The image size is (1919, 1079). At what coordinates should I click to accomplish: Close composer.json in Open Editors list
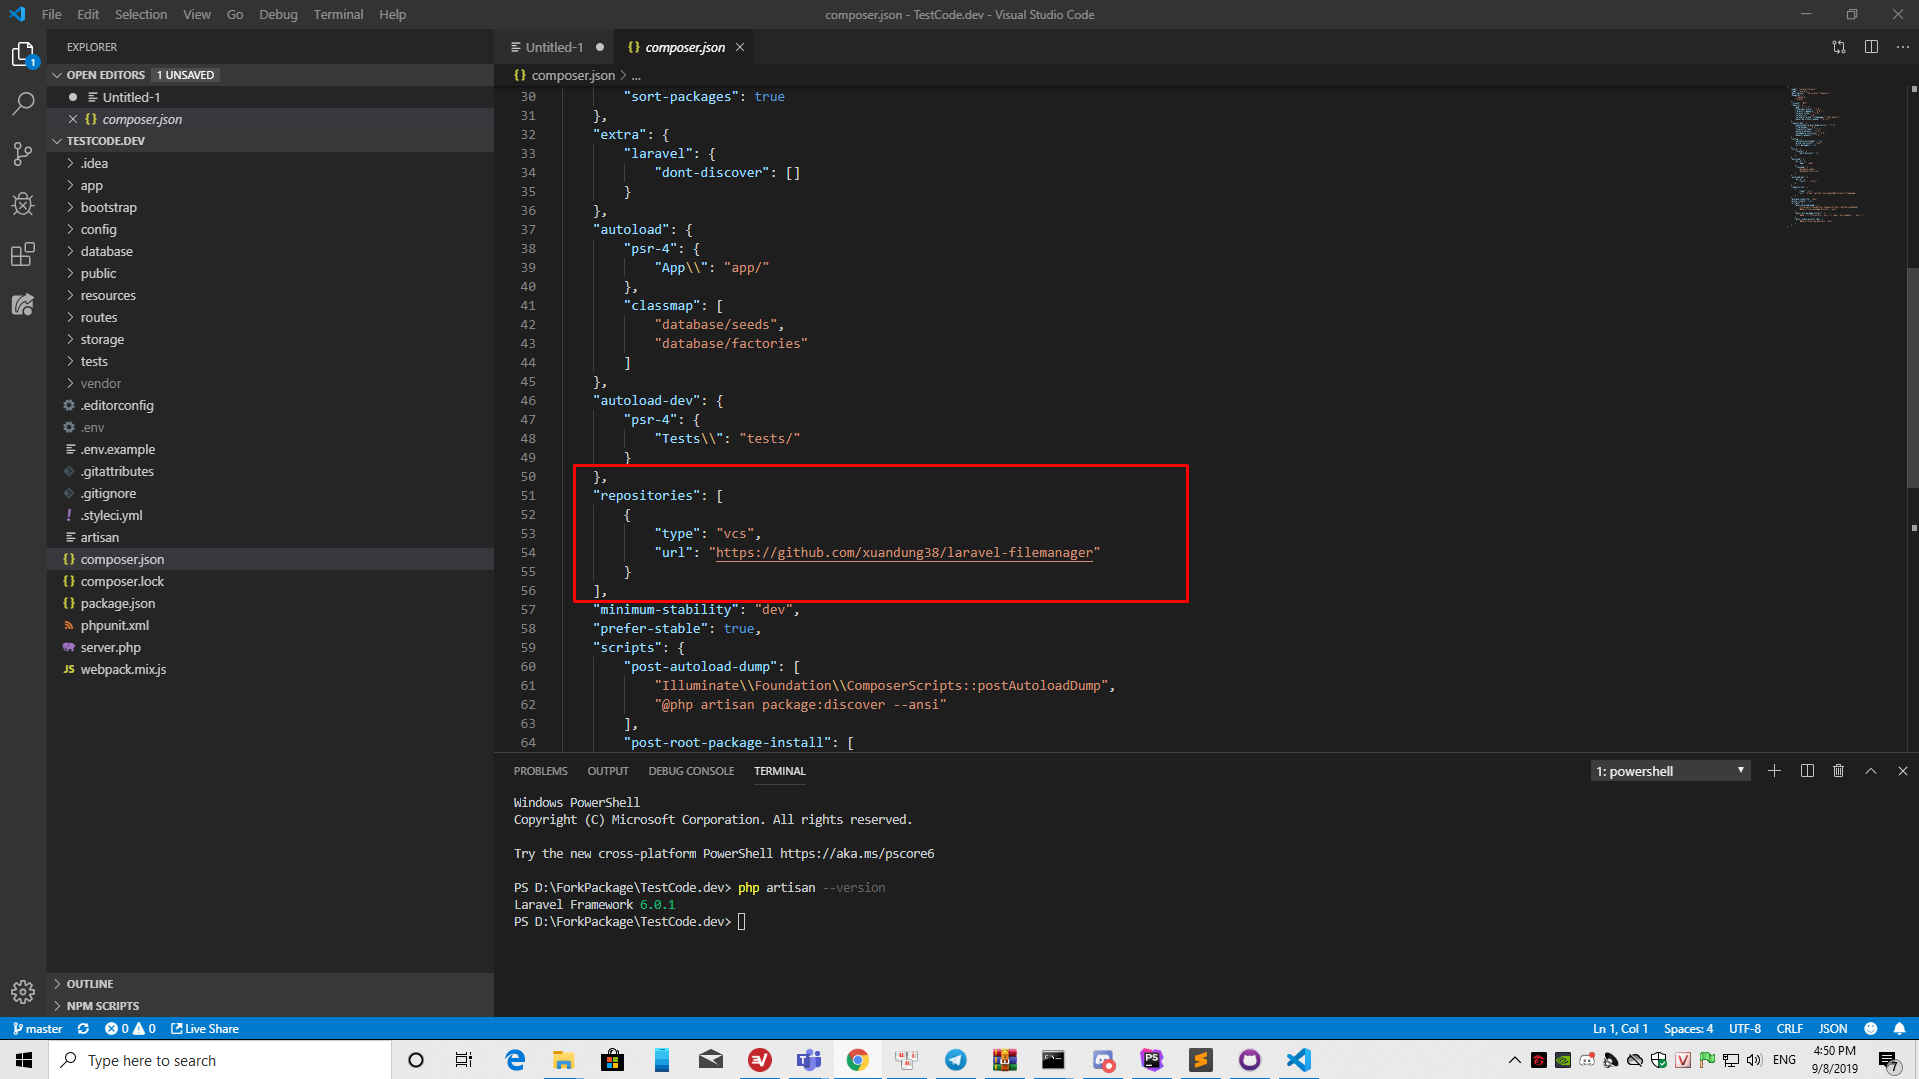[73, 119]
